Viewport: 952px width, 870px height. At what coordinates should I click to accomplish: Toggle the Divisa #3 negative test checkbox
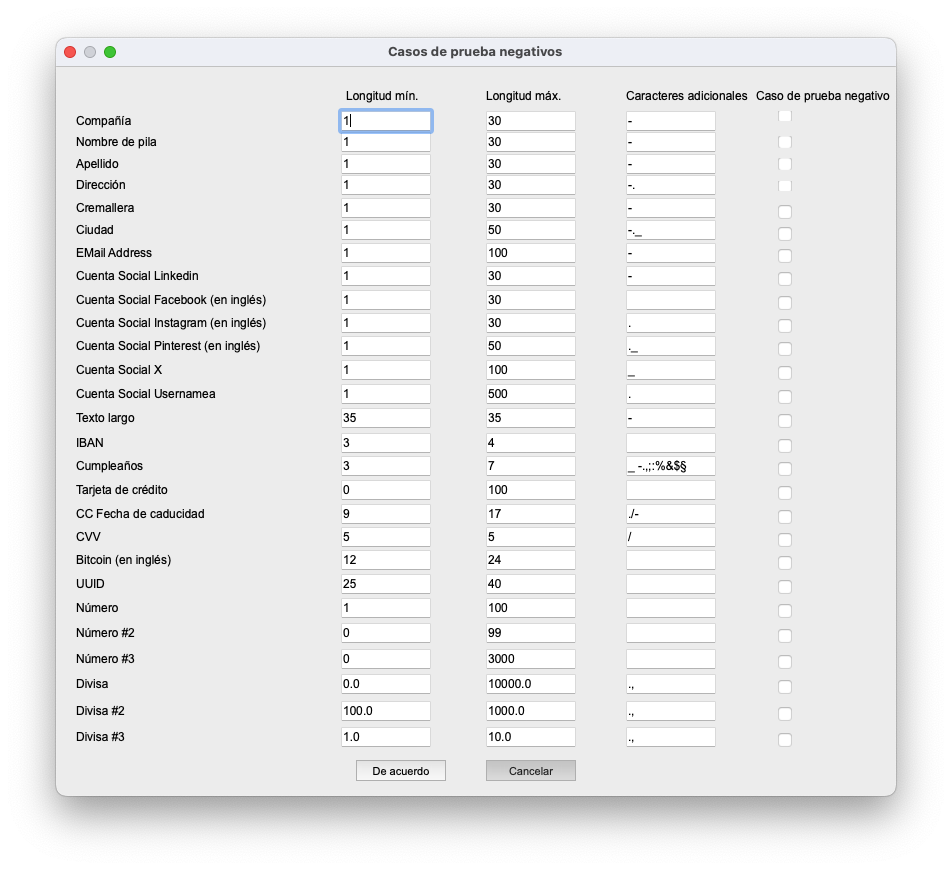tap(785, 740)
